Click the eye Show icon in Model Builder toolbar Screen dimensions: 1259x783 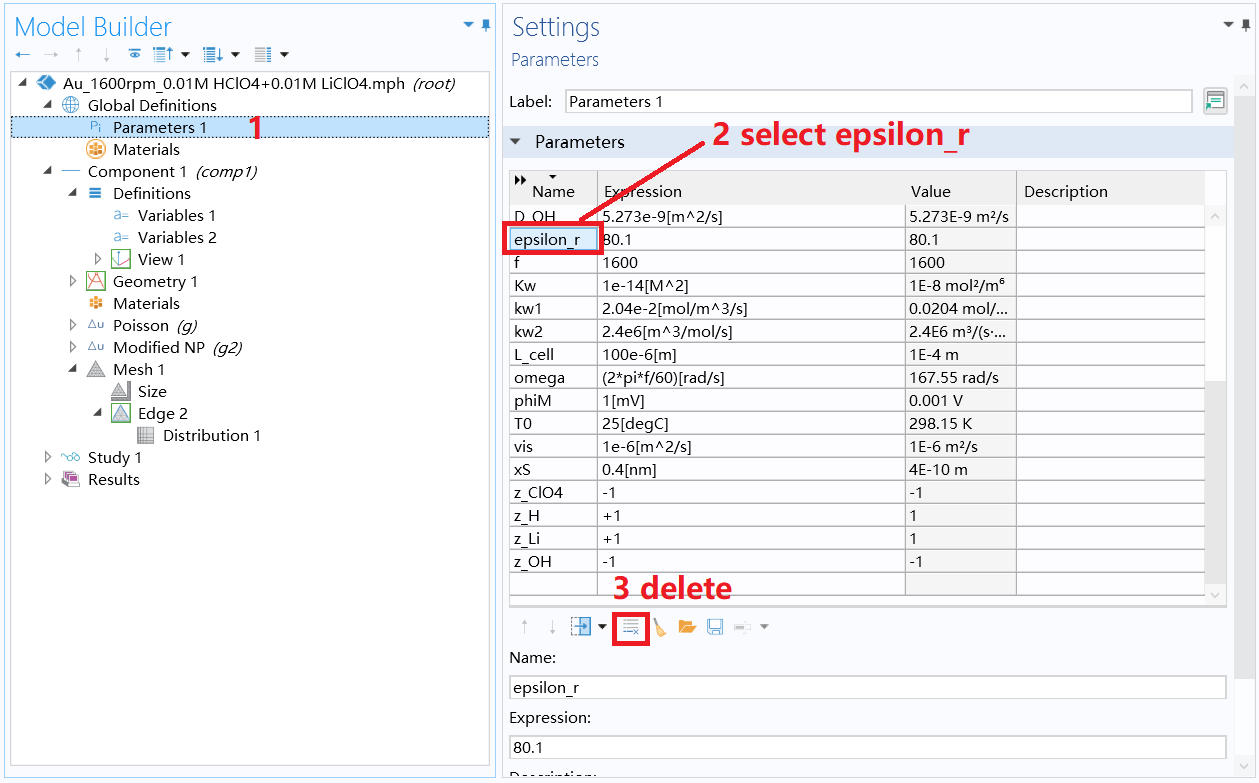135,54
